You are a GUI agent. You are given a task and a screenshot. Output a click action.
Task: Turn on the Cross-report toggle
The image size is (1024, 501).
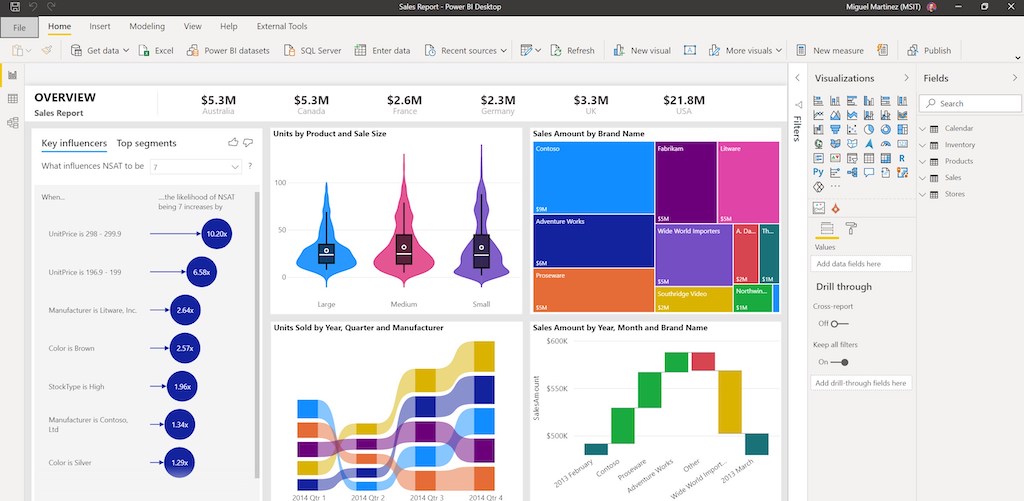(838, 323)
